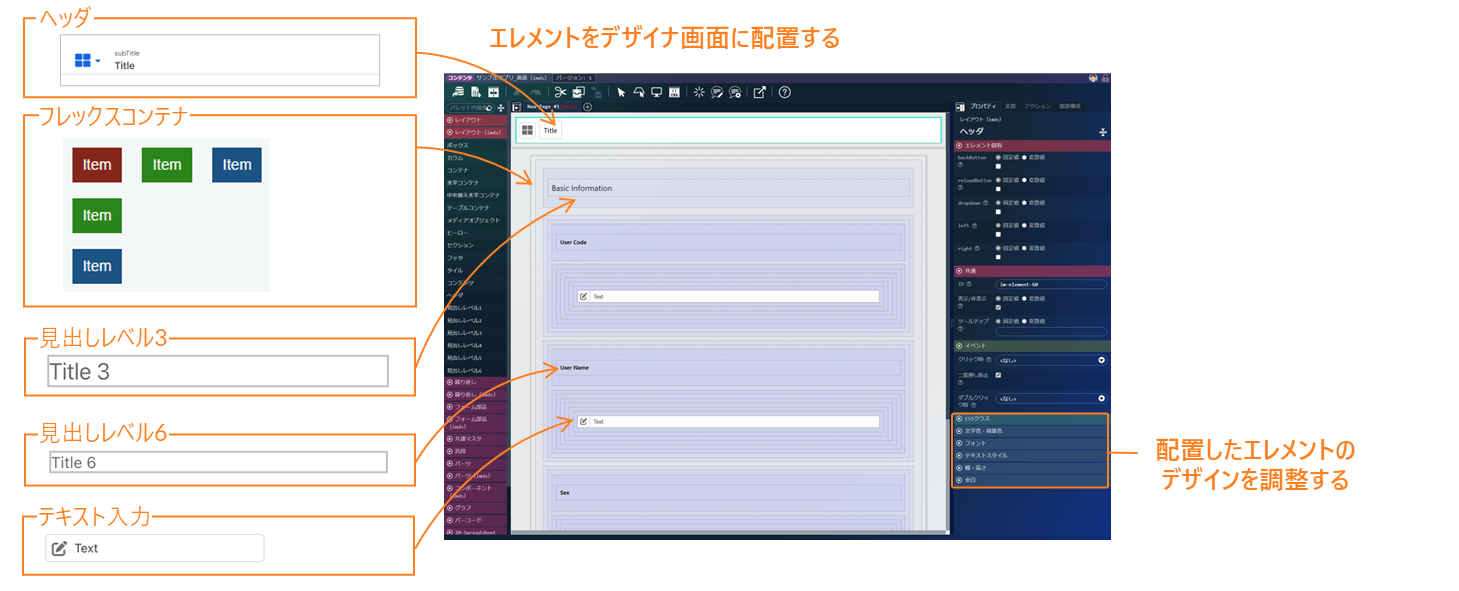Click the grid icon in canvas header
This screenshot has width=1459, height=591.
click(x=527, y=130)
